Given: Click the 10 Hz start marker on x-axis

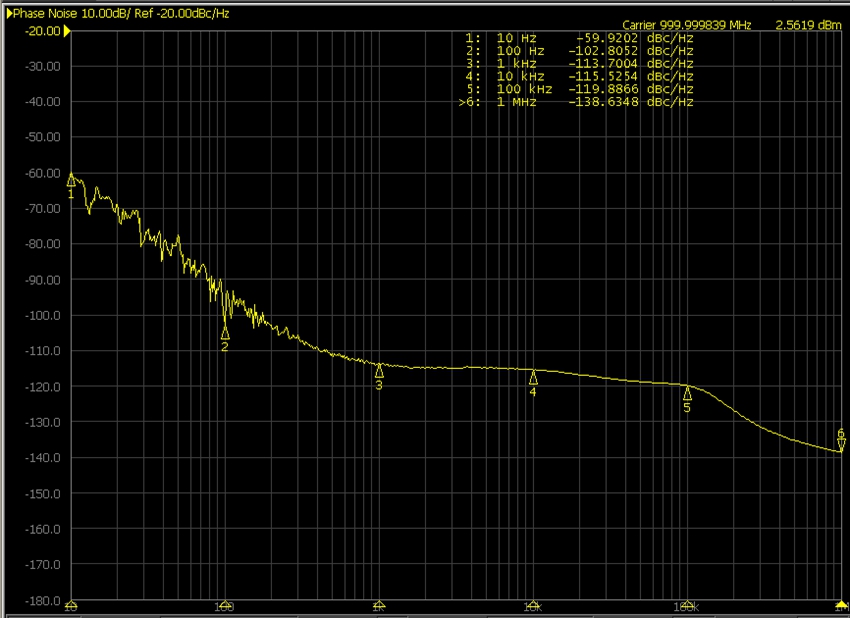Looking at the screenshot, I should [71, 606].
